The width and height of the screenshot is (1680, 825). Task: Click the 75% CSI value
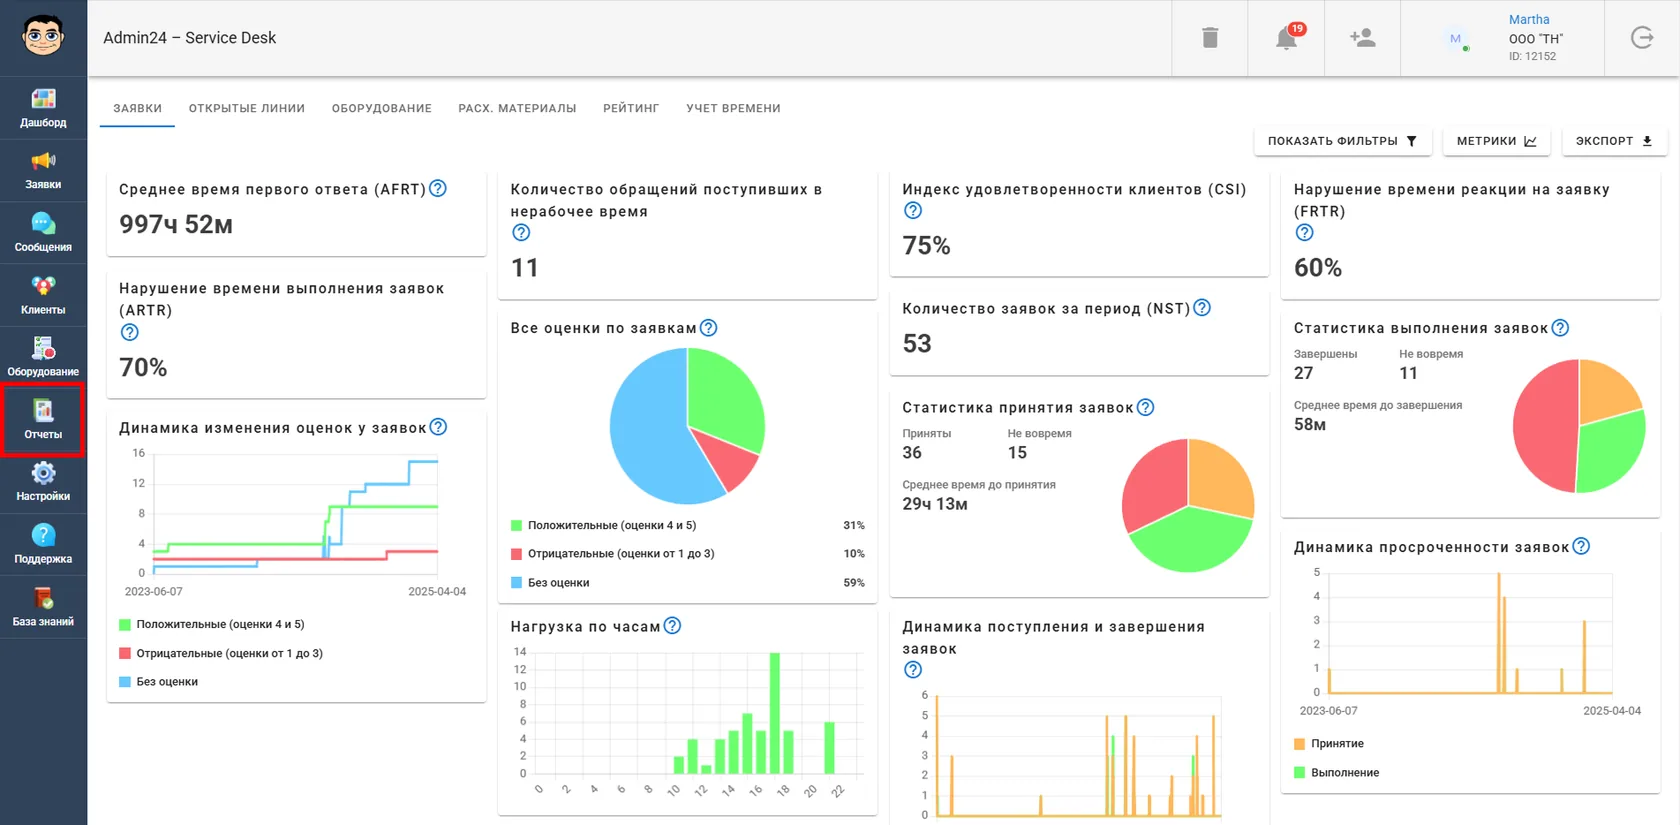coord(927,245)
